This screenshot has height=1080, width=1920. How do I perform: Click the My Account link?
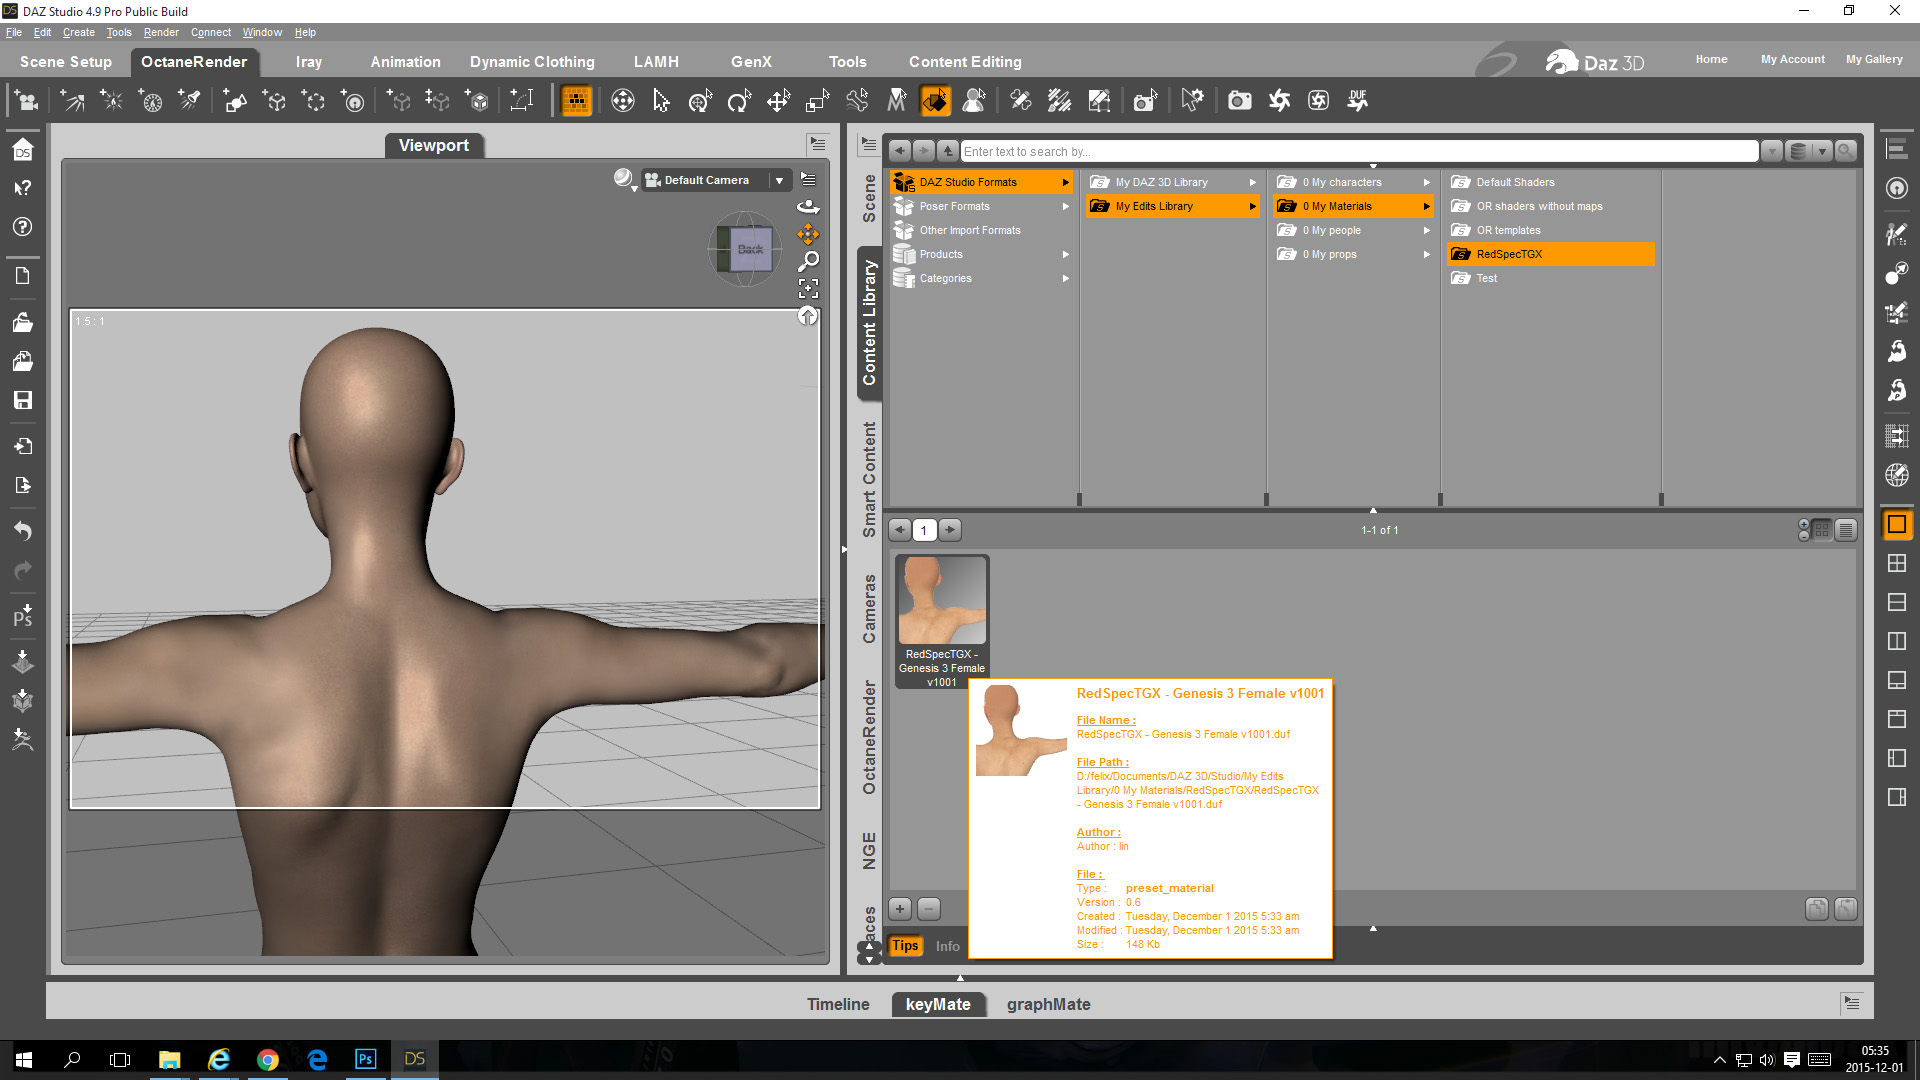(x=1792, y=59)
